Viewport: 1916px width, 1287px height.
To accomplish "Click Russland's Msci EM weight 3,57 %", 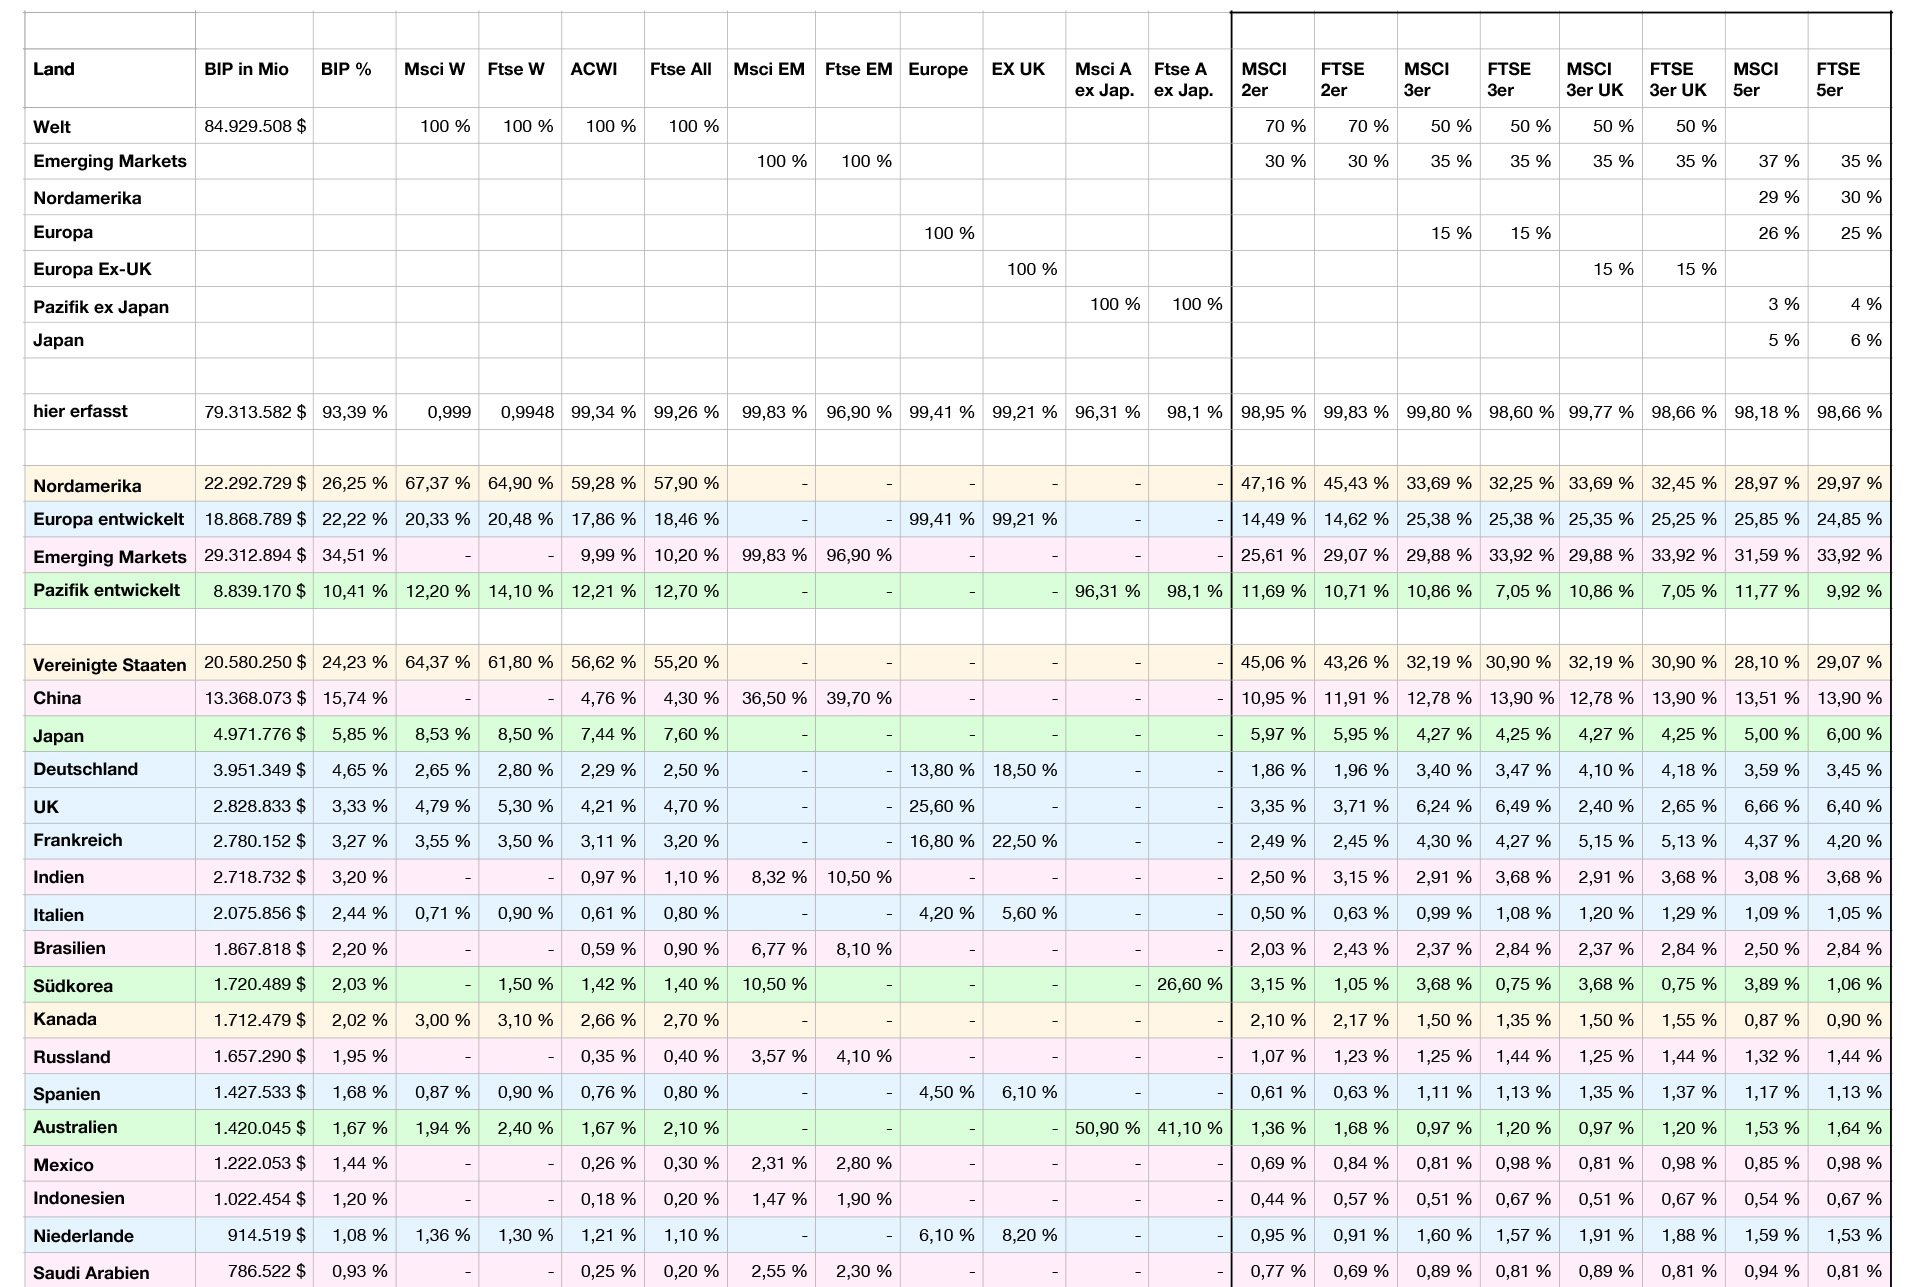I will click(779, 1056).
